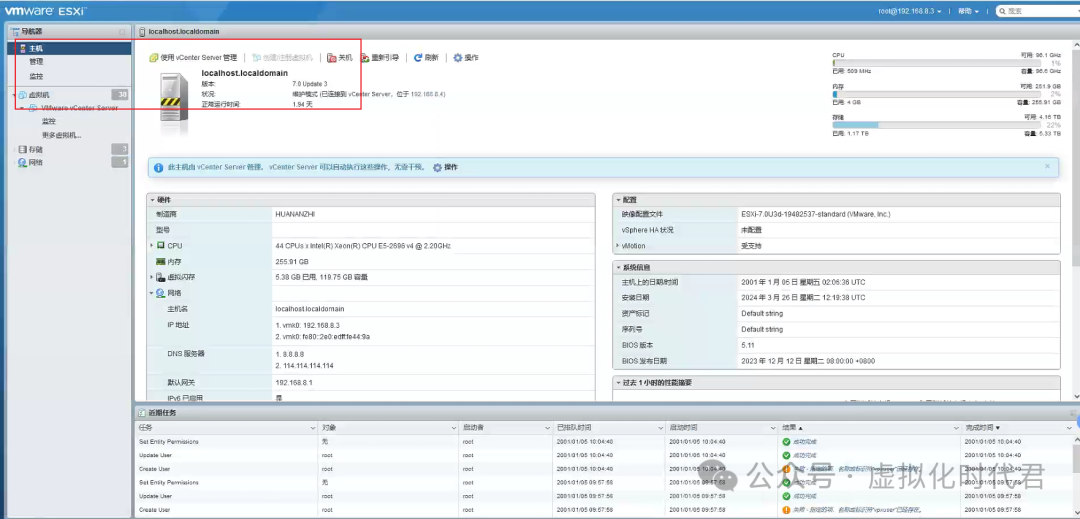Click the 存储 storage usage bar

click(936, 125)
